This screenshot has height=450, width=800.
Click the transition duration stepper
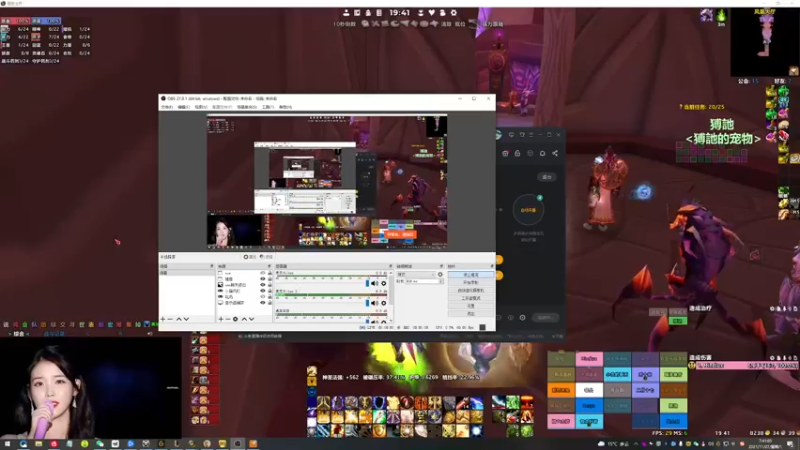pyautogui.click(x=441, y=281)
